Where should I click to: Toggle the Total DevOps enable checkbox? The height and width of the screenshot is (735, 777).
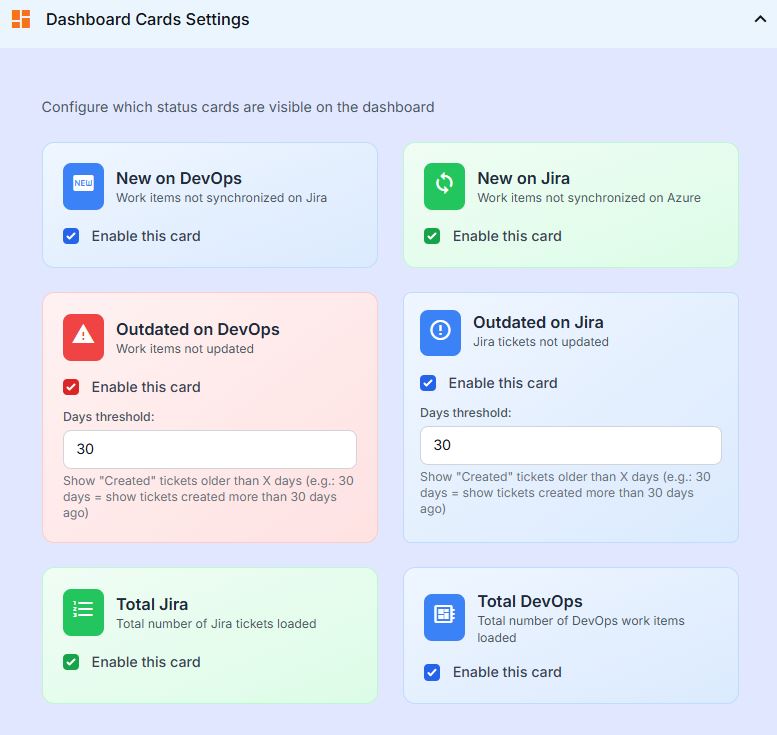[x=432, y=672]
